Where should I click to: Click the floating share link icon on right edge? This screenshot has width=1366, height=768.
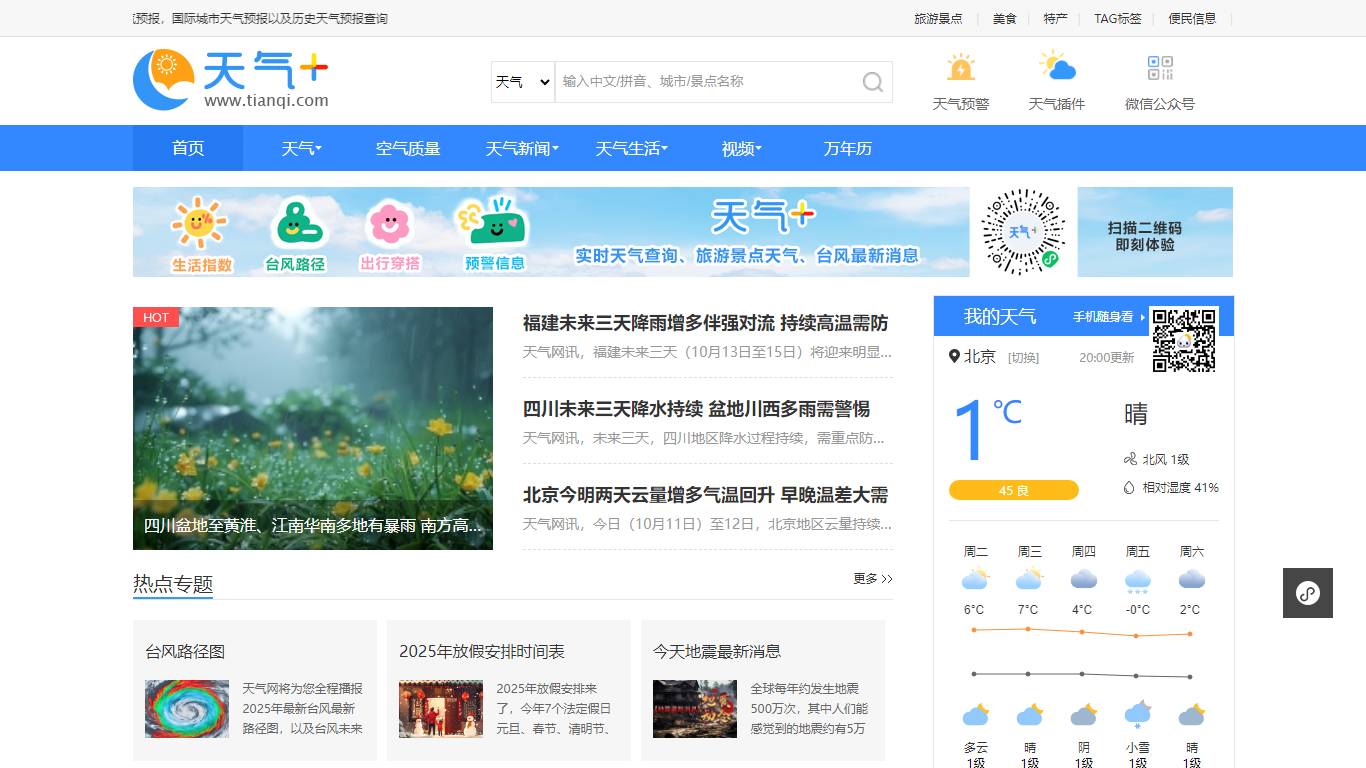click(x=1307, y=592)
